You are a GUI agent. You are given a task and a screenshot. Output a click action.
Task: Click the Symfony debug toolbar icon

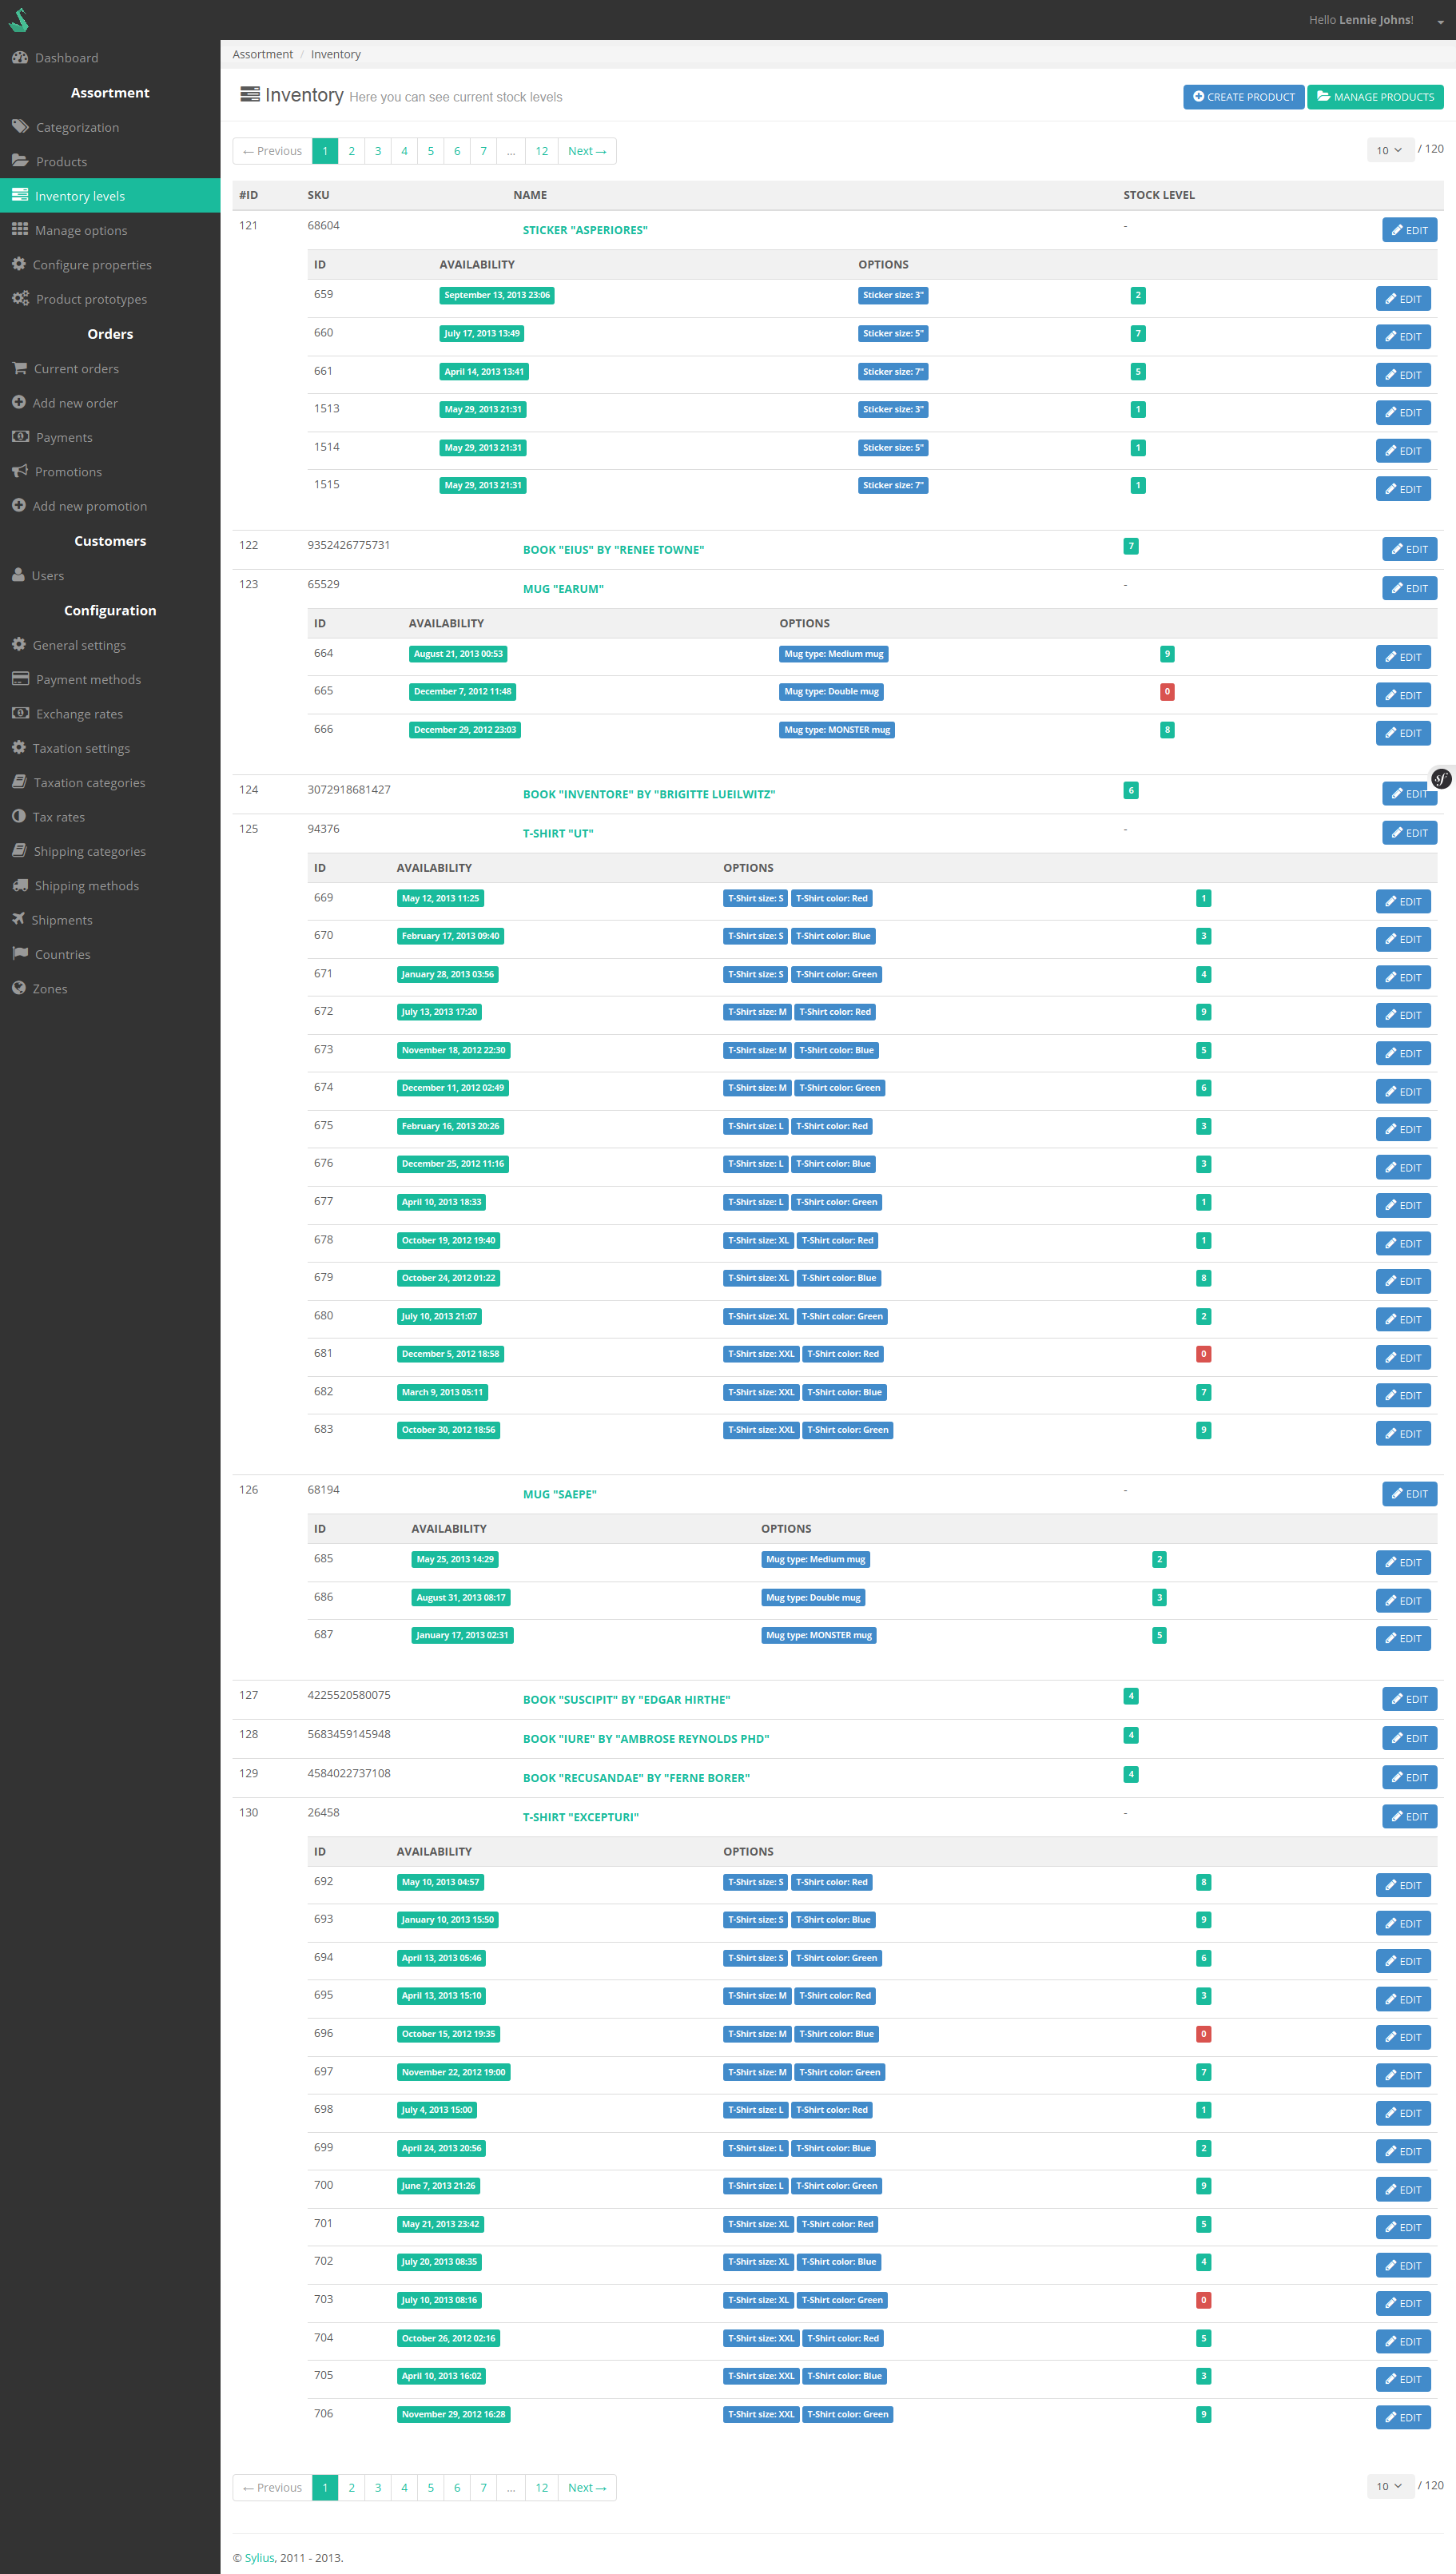click(1441, 778)
